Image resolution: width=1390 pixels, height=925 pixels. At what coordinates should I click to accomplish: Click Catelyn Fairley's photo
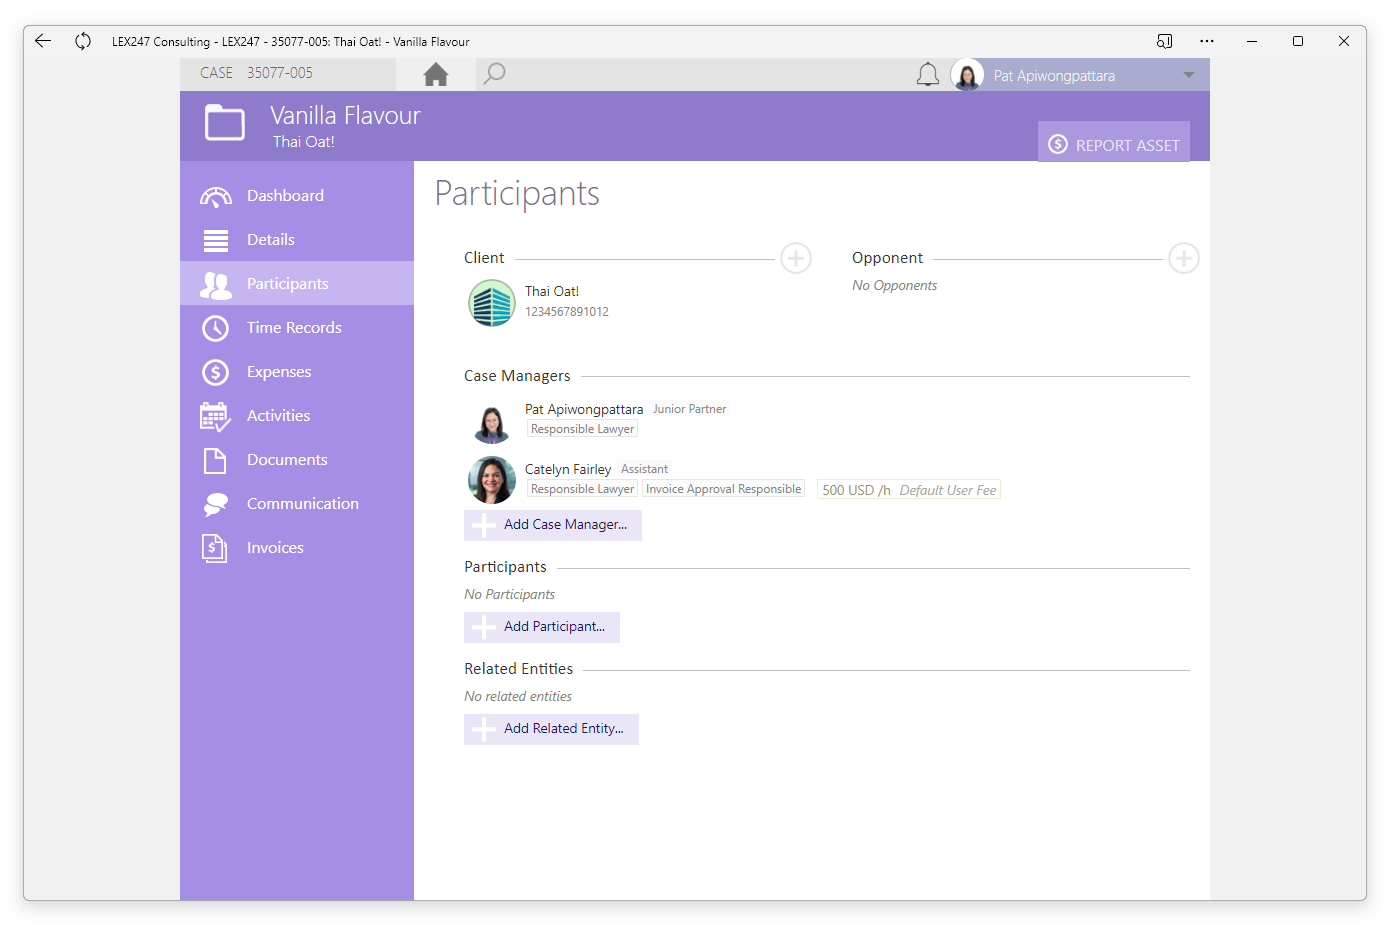click(x=492, y=480)
